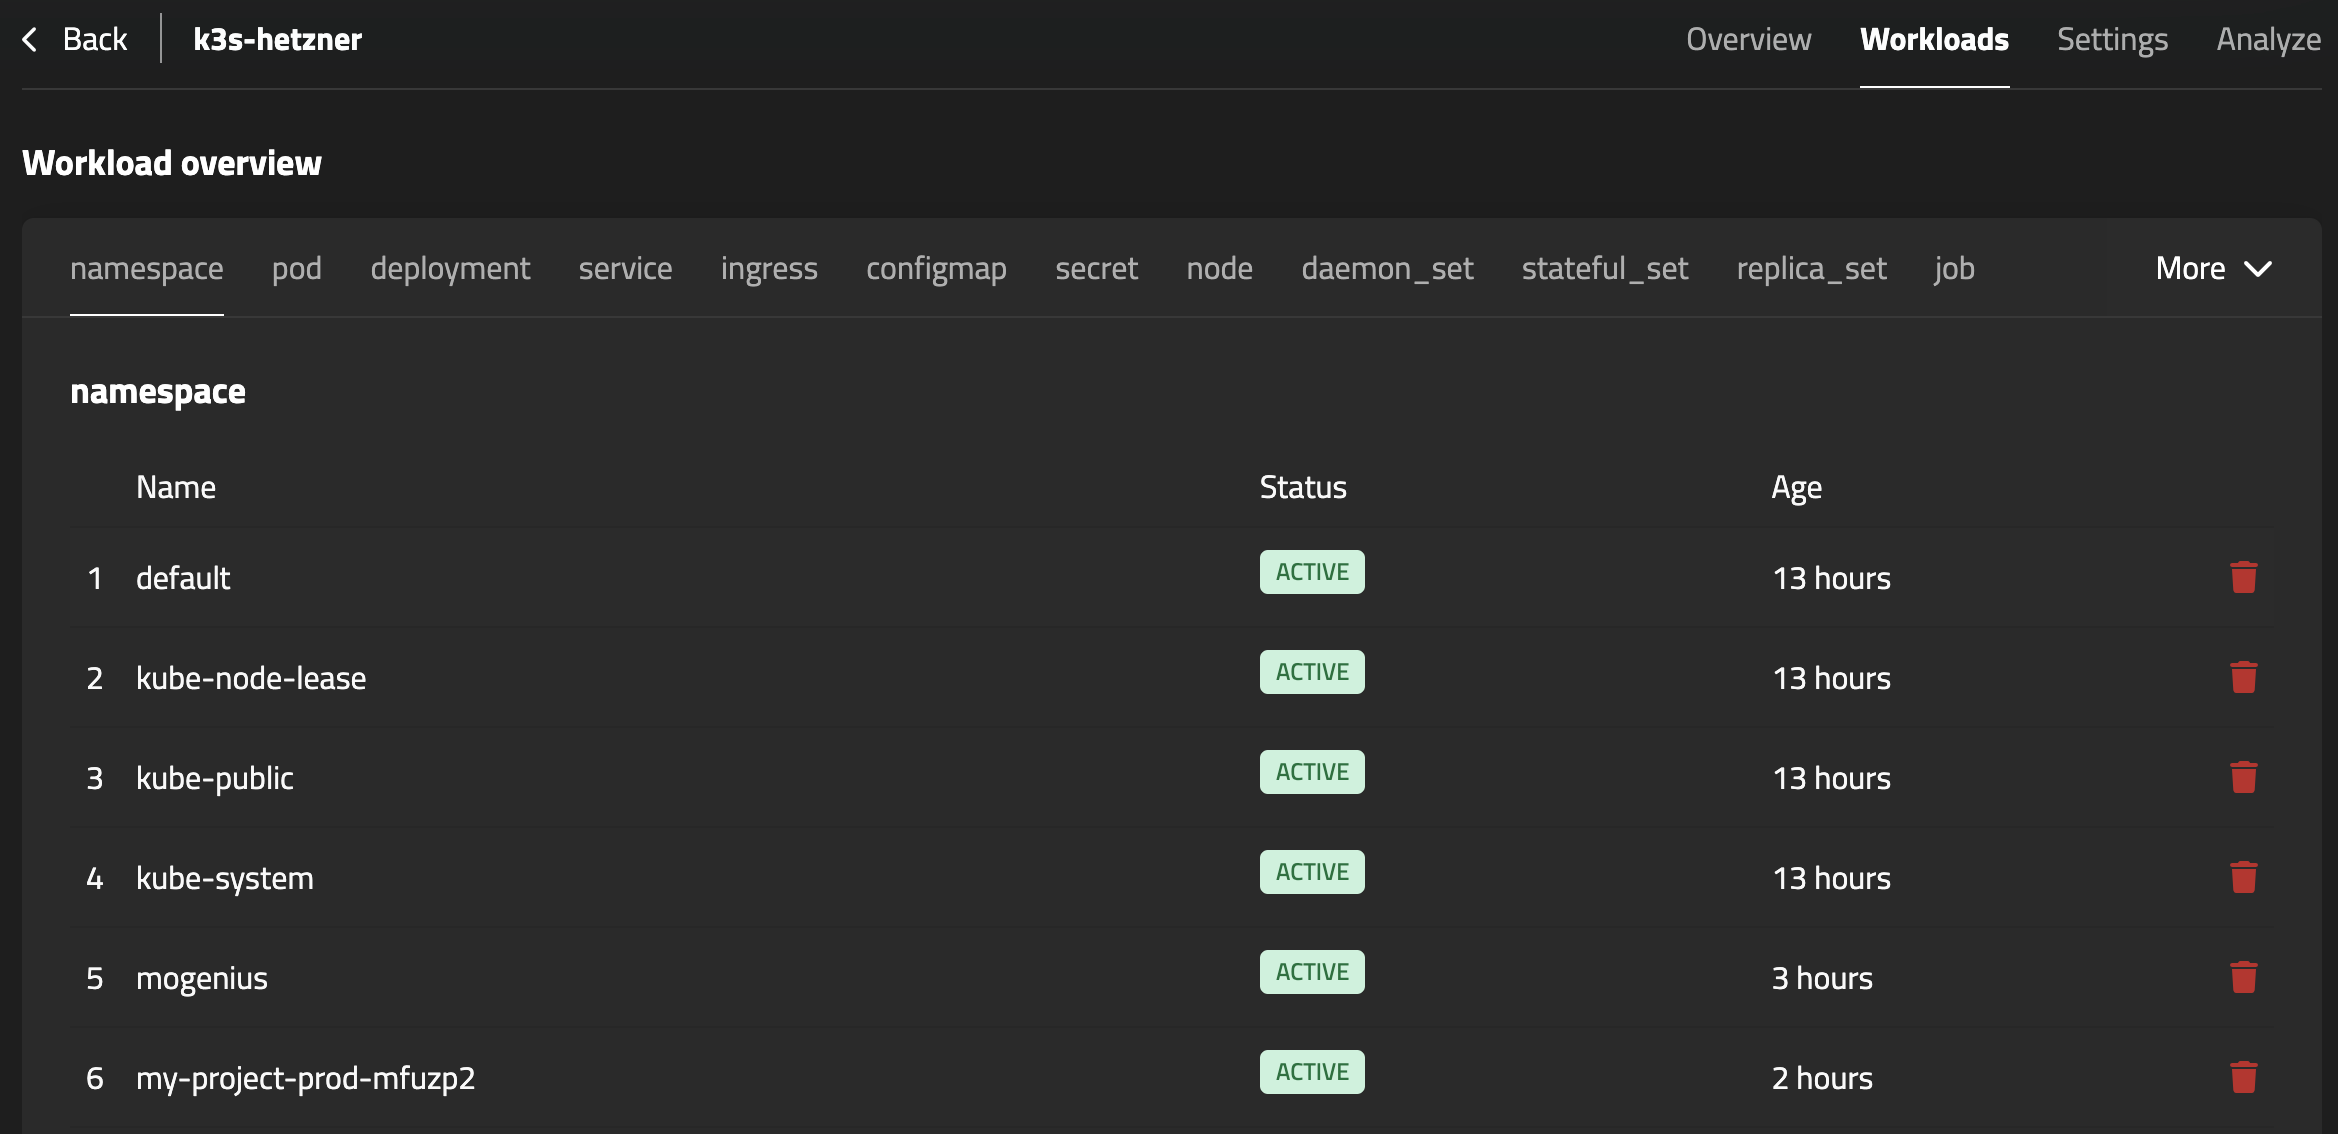This screenshot has width=2338, height=1134.
Task: Click the Back arrow icon
Action: click(30, 39)
